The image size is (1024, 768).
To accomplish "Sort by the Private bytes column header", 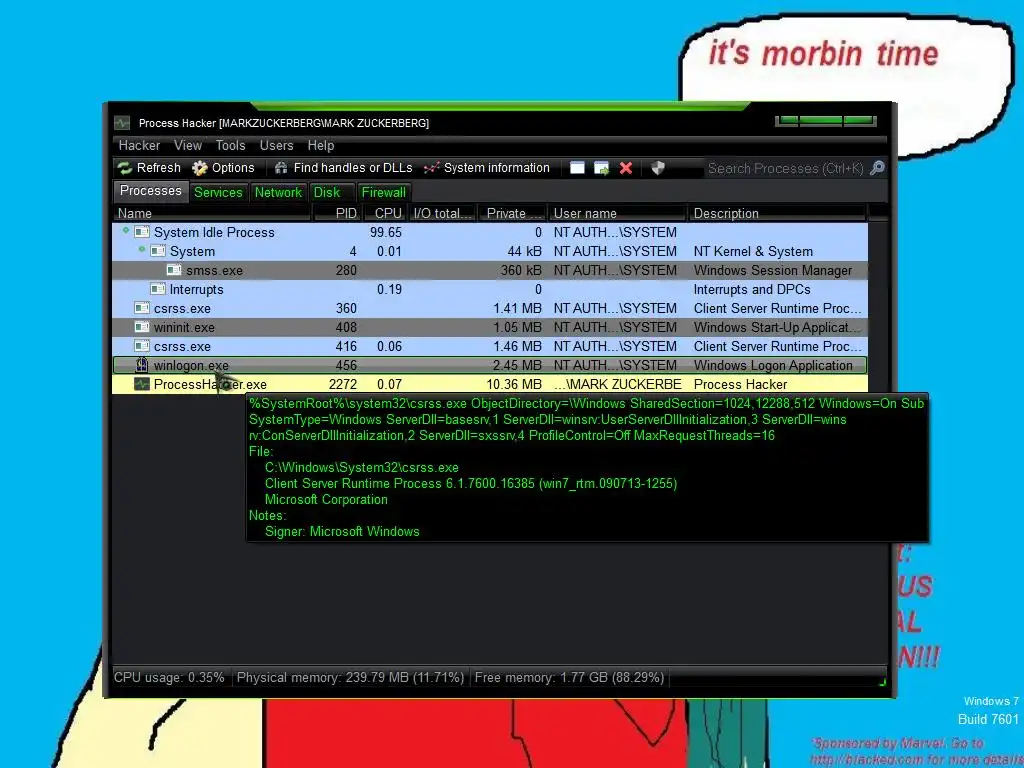I will (x=513, y=214).
